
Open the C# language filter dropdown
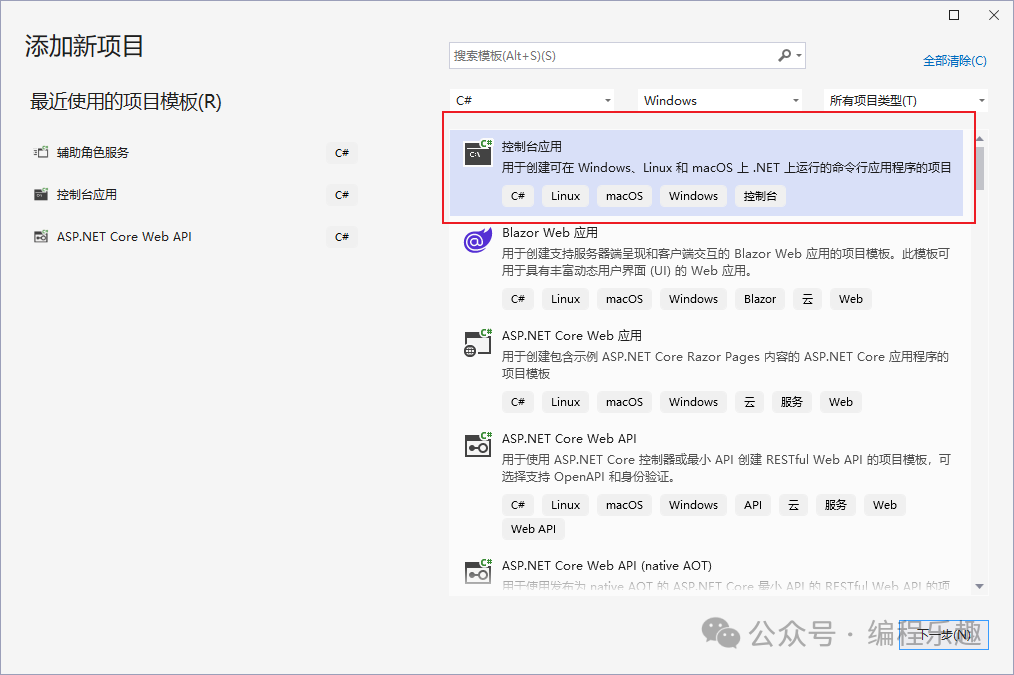(x=532, y=100)
